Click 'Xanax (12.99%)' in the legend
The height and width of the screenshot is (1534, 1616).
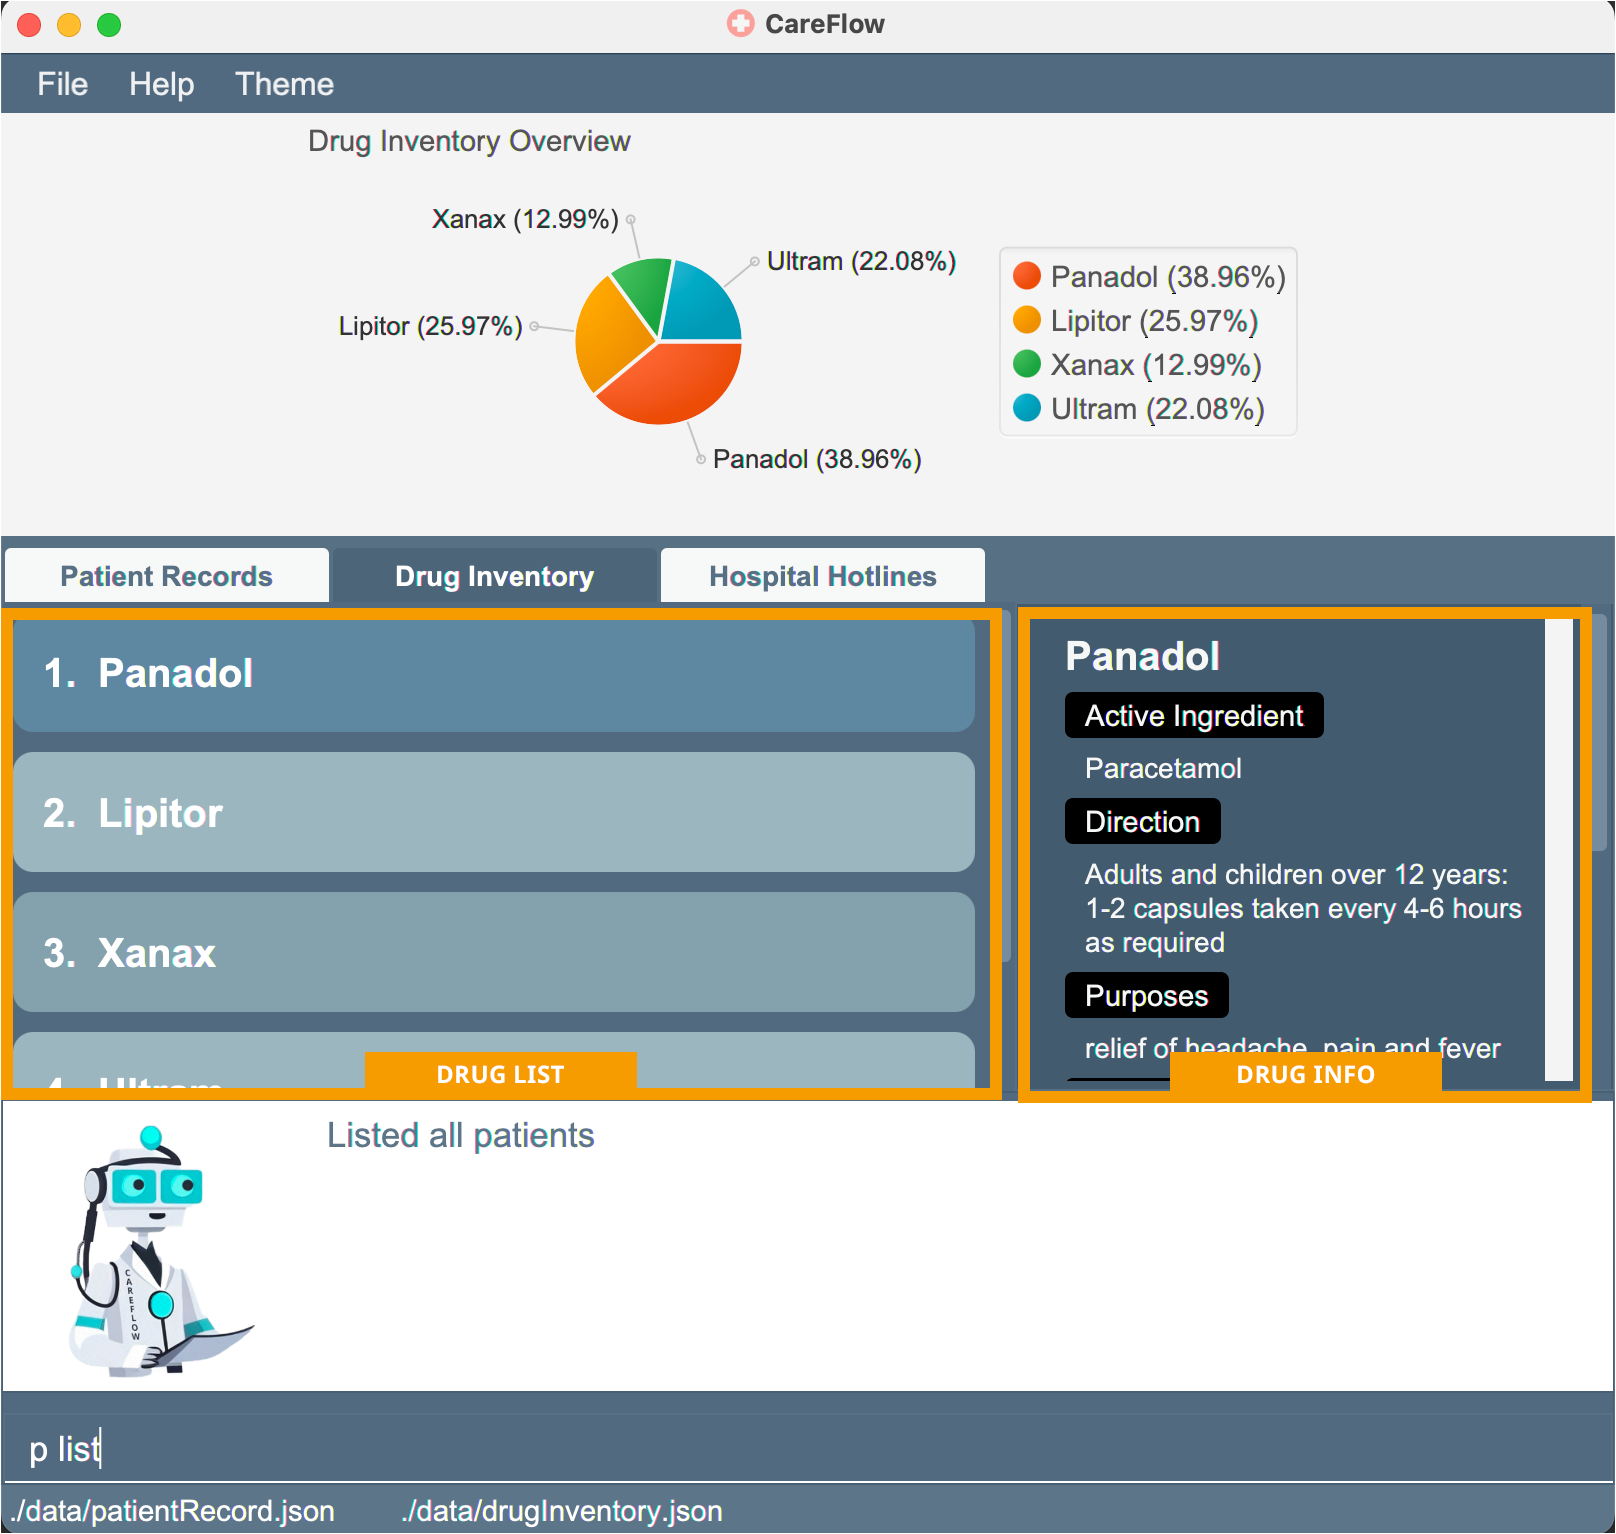(1156, 364)
